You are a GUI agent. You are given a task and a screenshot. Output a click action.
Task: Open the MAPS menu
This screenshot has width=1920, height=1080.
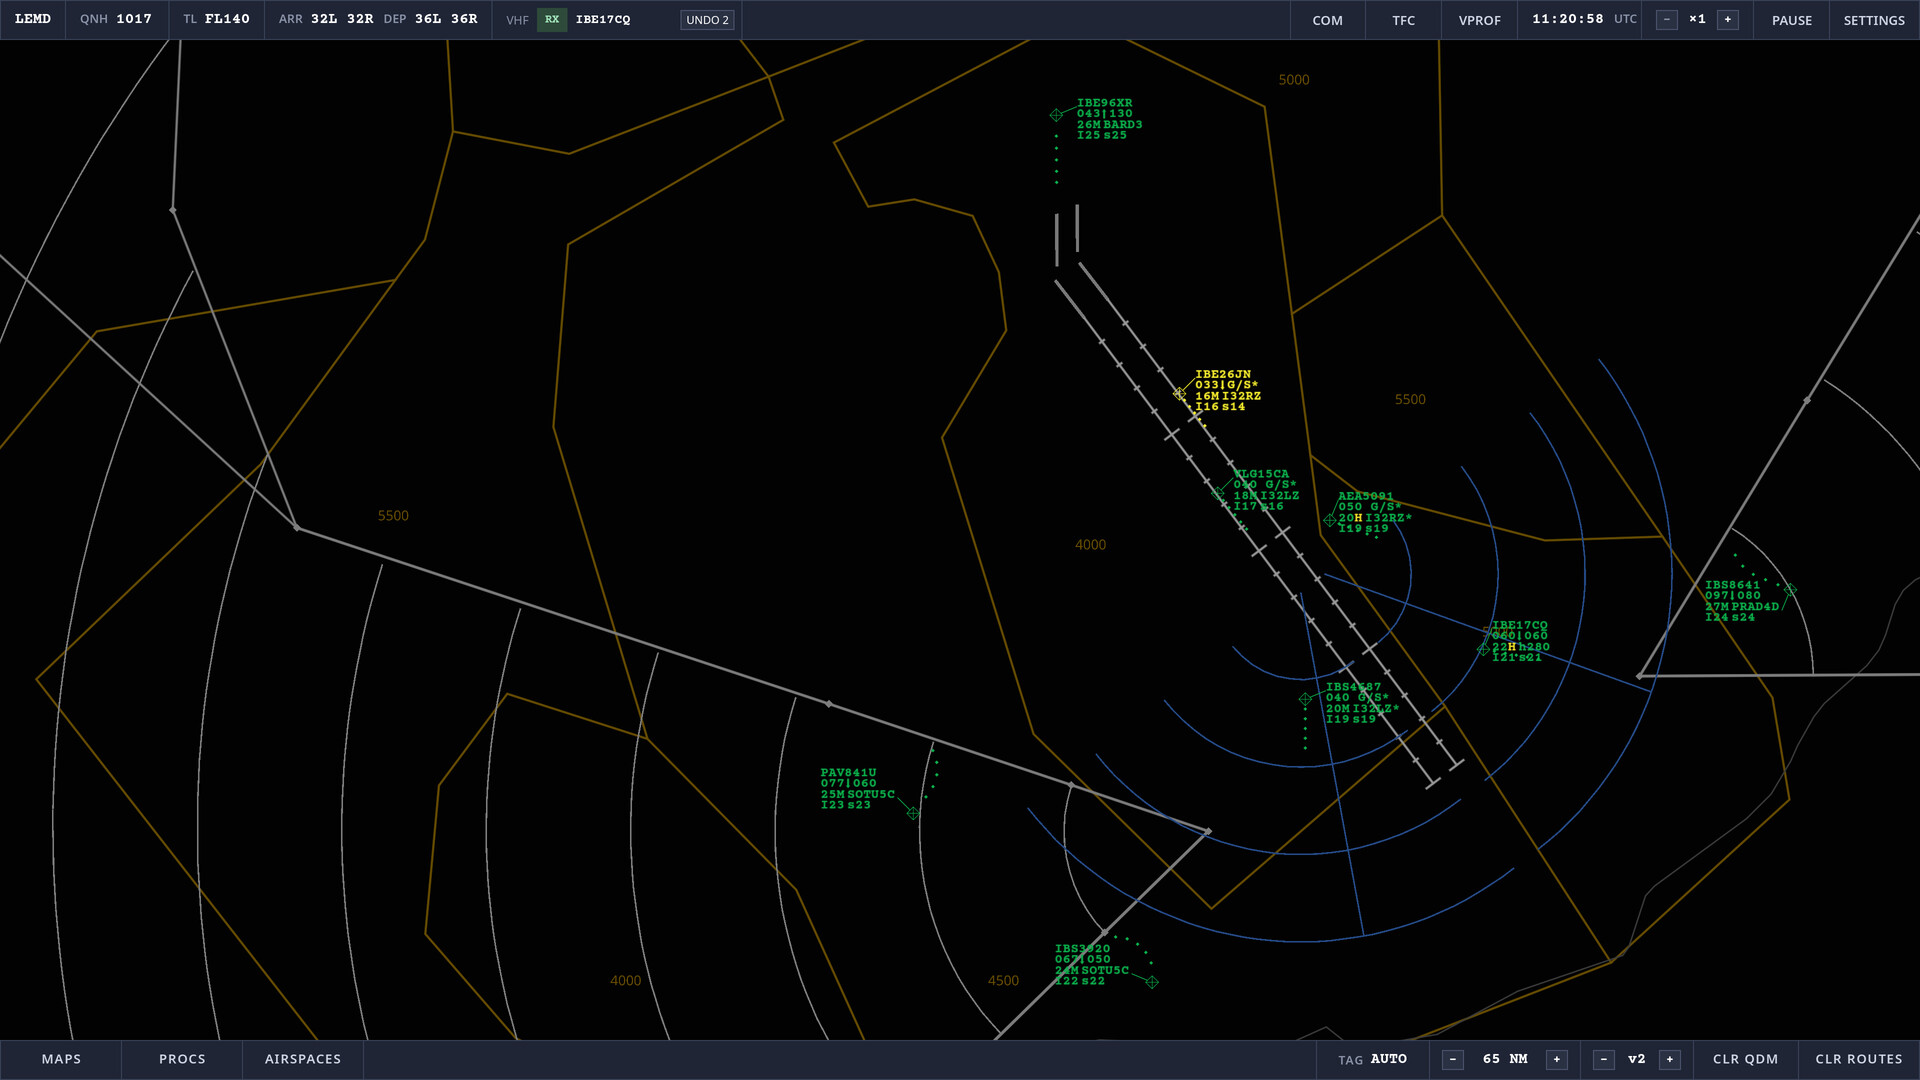(x=61, y=1059)
